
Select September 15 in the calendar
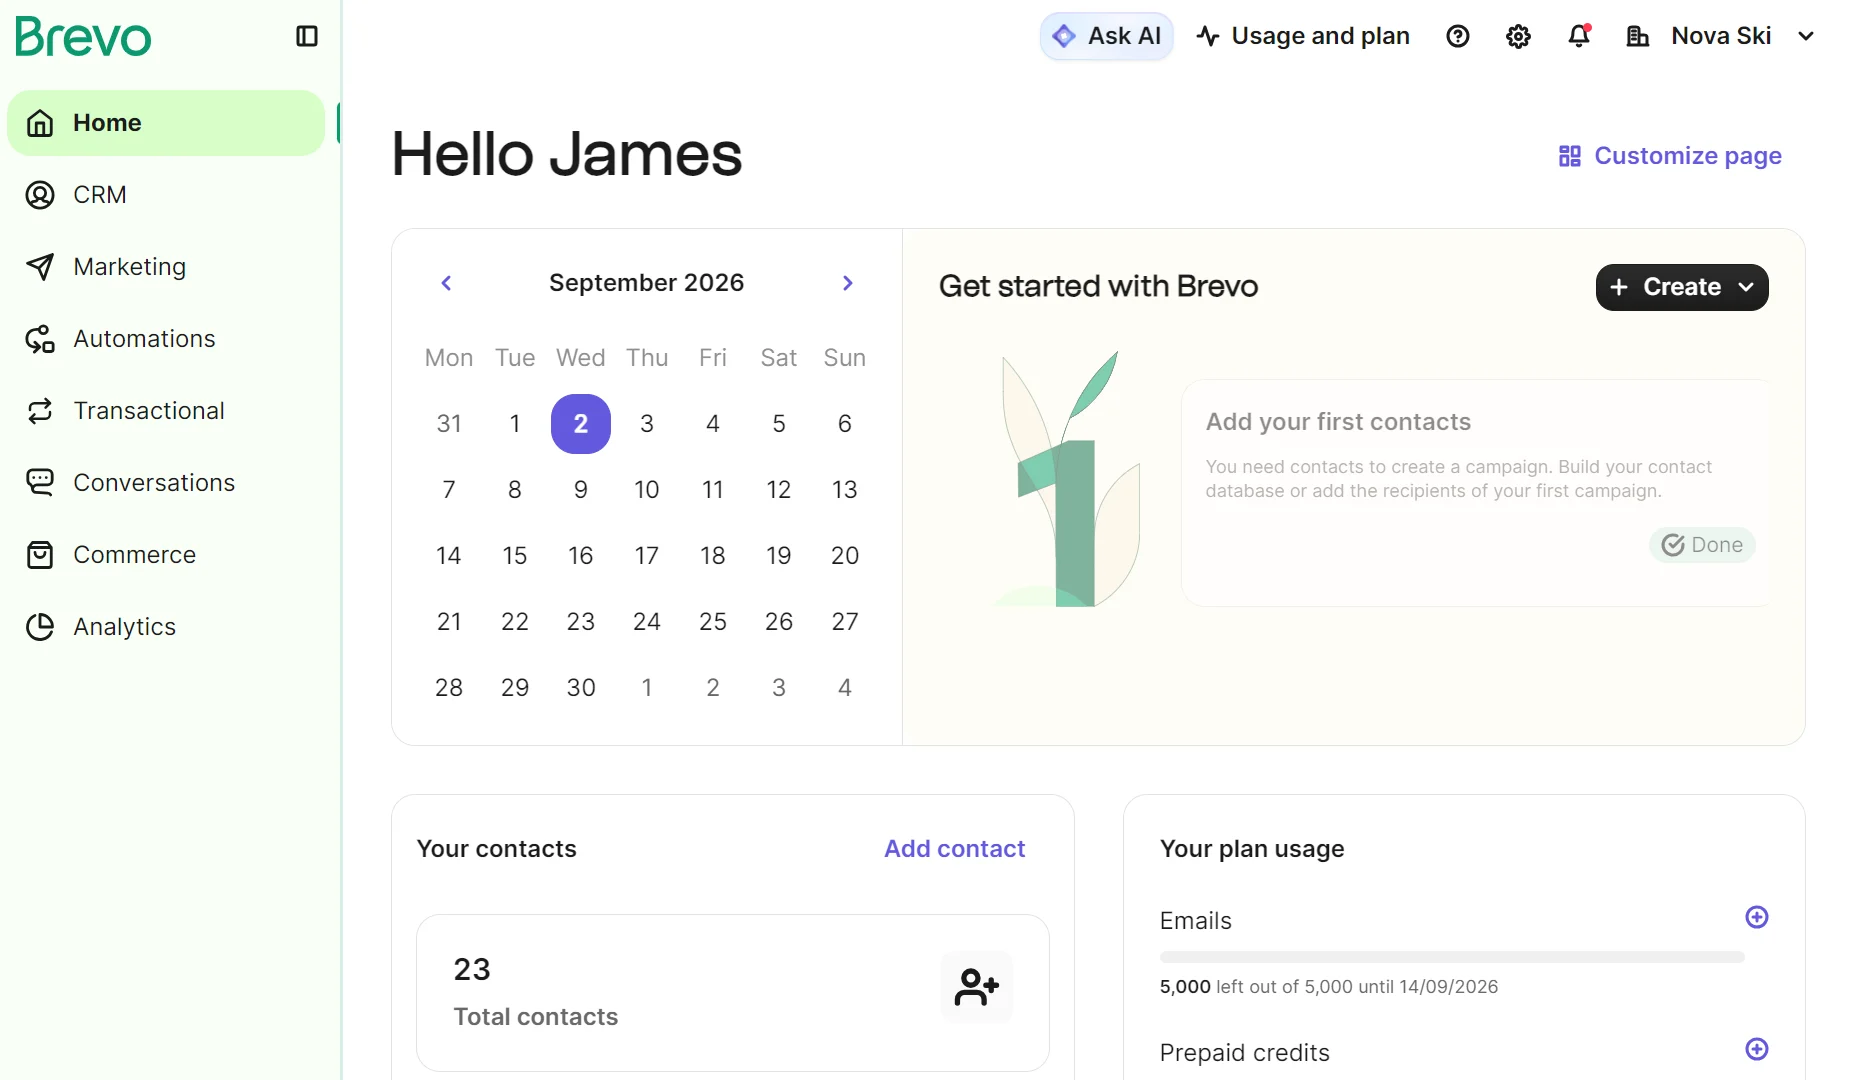click(x=515, y=556)
